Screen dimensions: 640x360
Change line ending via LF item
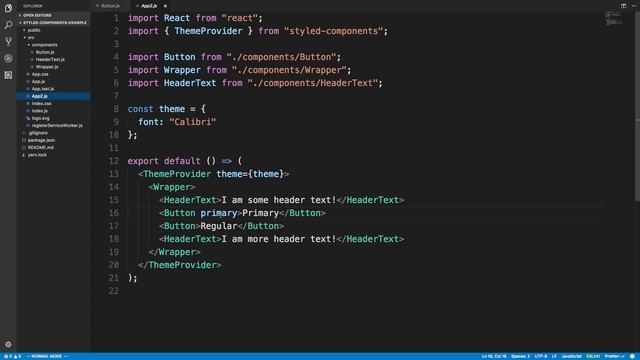point(554,356)
